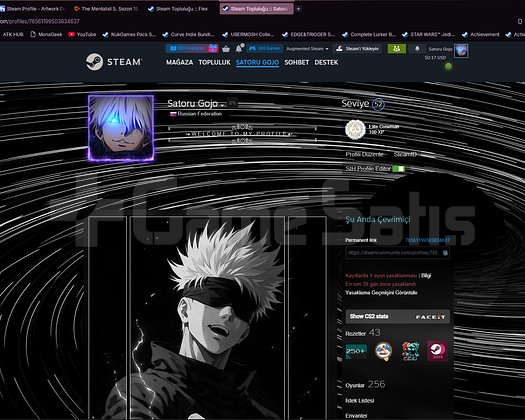The width and height of the screenshot is (525, 420).
Task: Open the İstek Listesi link
Action: tap(360, 400)
